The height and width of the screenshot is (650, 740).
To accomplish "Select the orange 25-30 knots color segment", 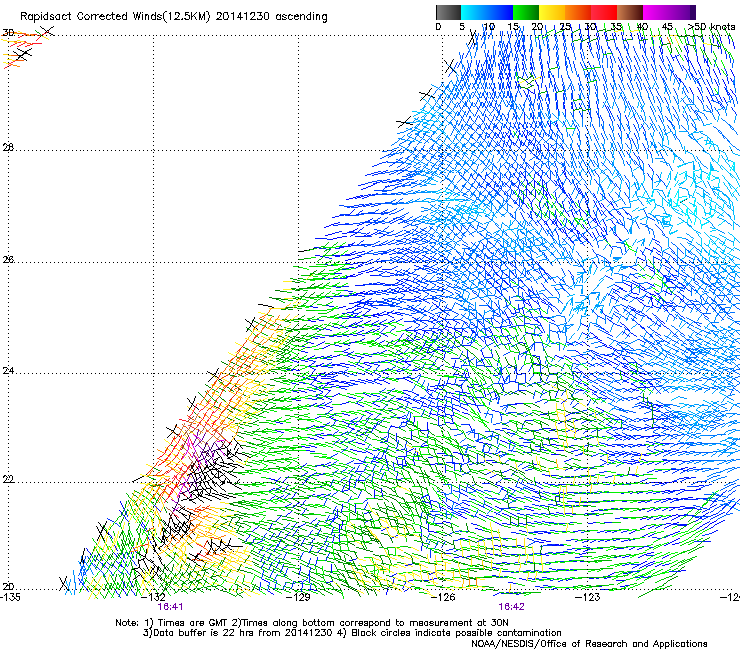I will tap(578, 12).
